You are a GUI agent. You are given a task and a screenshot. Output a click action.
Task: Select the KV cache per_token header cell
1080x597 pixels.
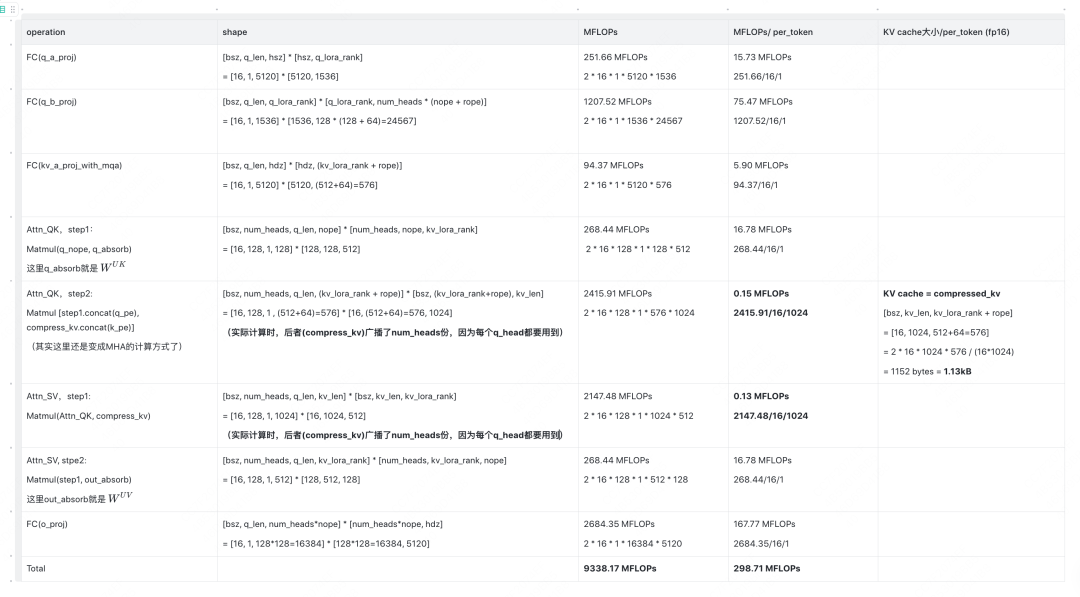point(971,32)
